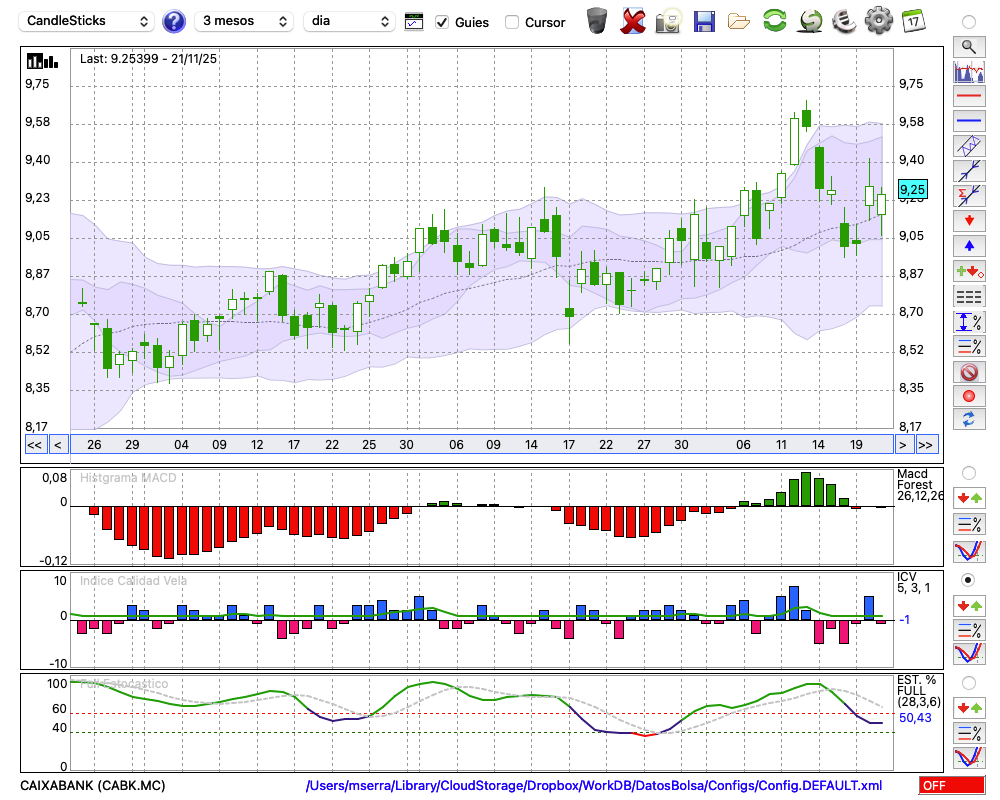
Task: Click the red prohibition sign icon
Action: [x=969, y=371]
